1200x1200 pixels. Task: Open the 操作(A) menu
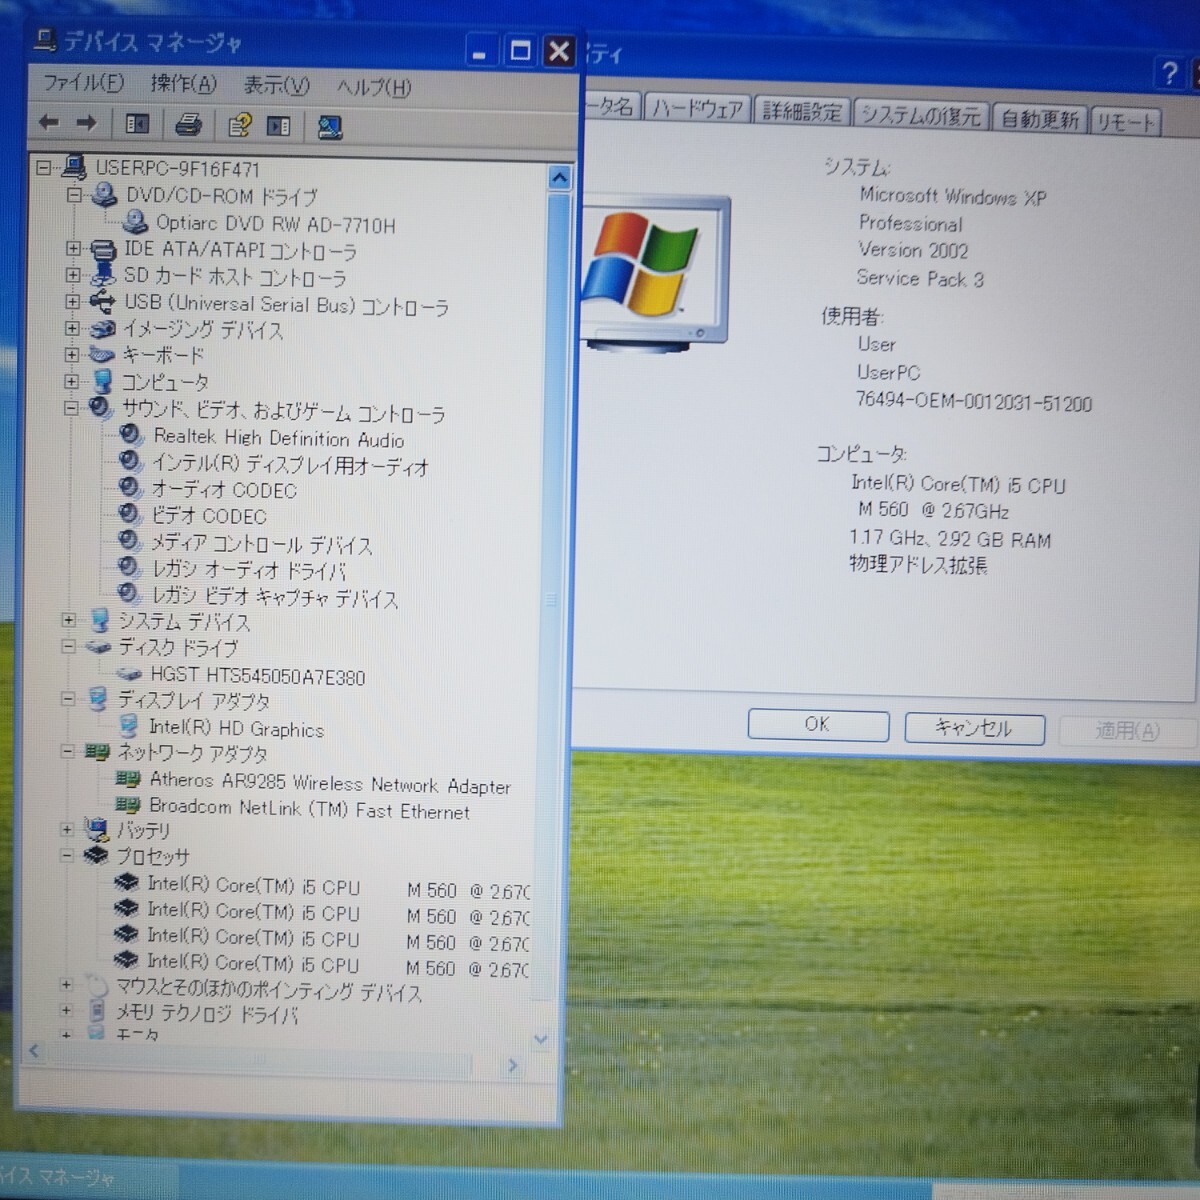tap(183, 84)
